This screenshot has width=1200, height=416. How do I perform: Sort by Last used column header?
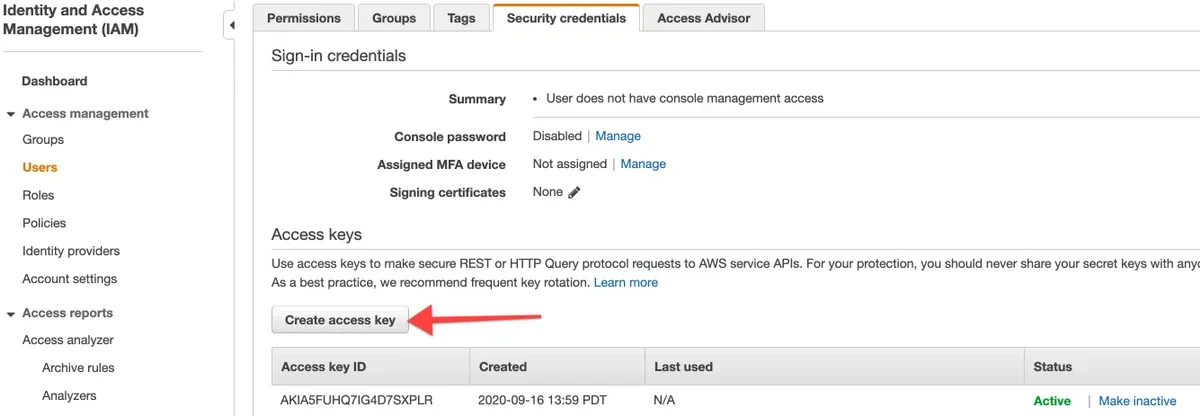[834, 367]
